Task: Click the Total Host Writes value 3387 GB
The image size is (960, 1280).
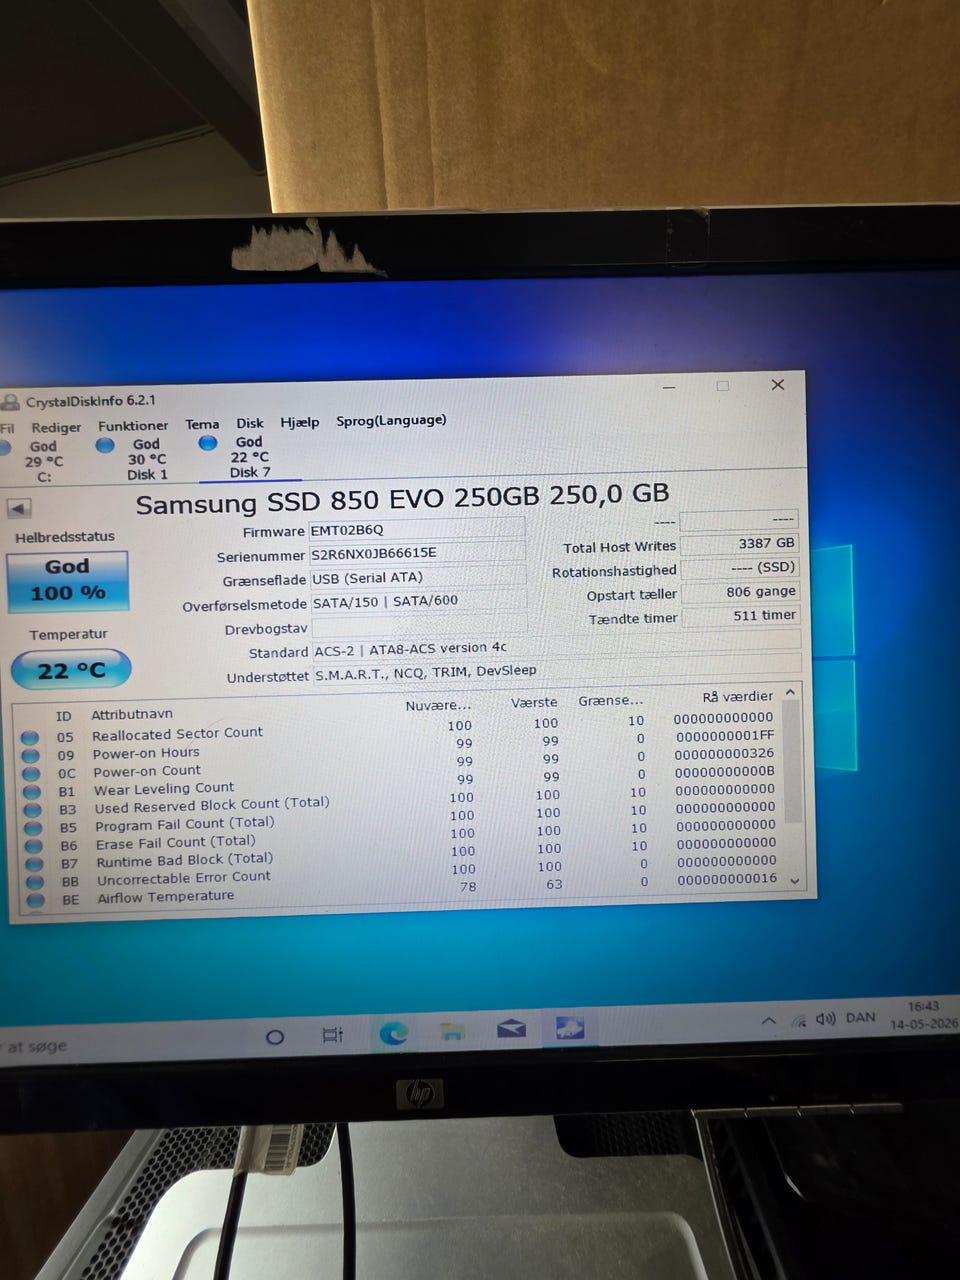Action: point(740,543)
